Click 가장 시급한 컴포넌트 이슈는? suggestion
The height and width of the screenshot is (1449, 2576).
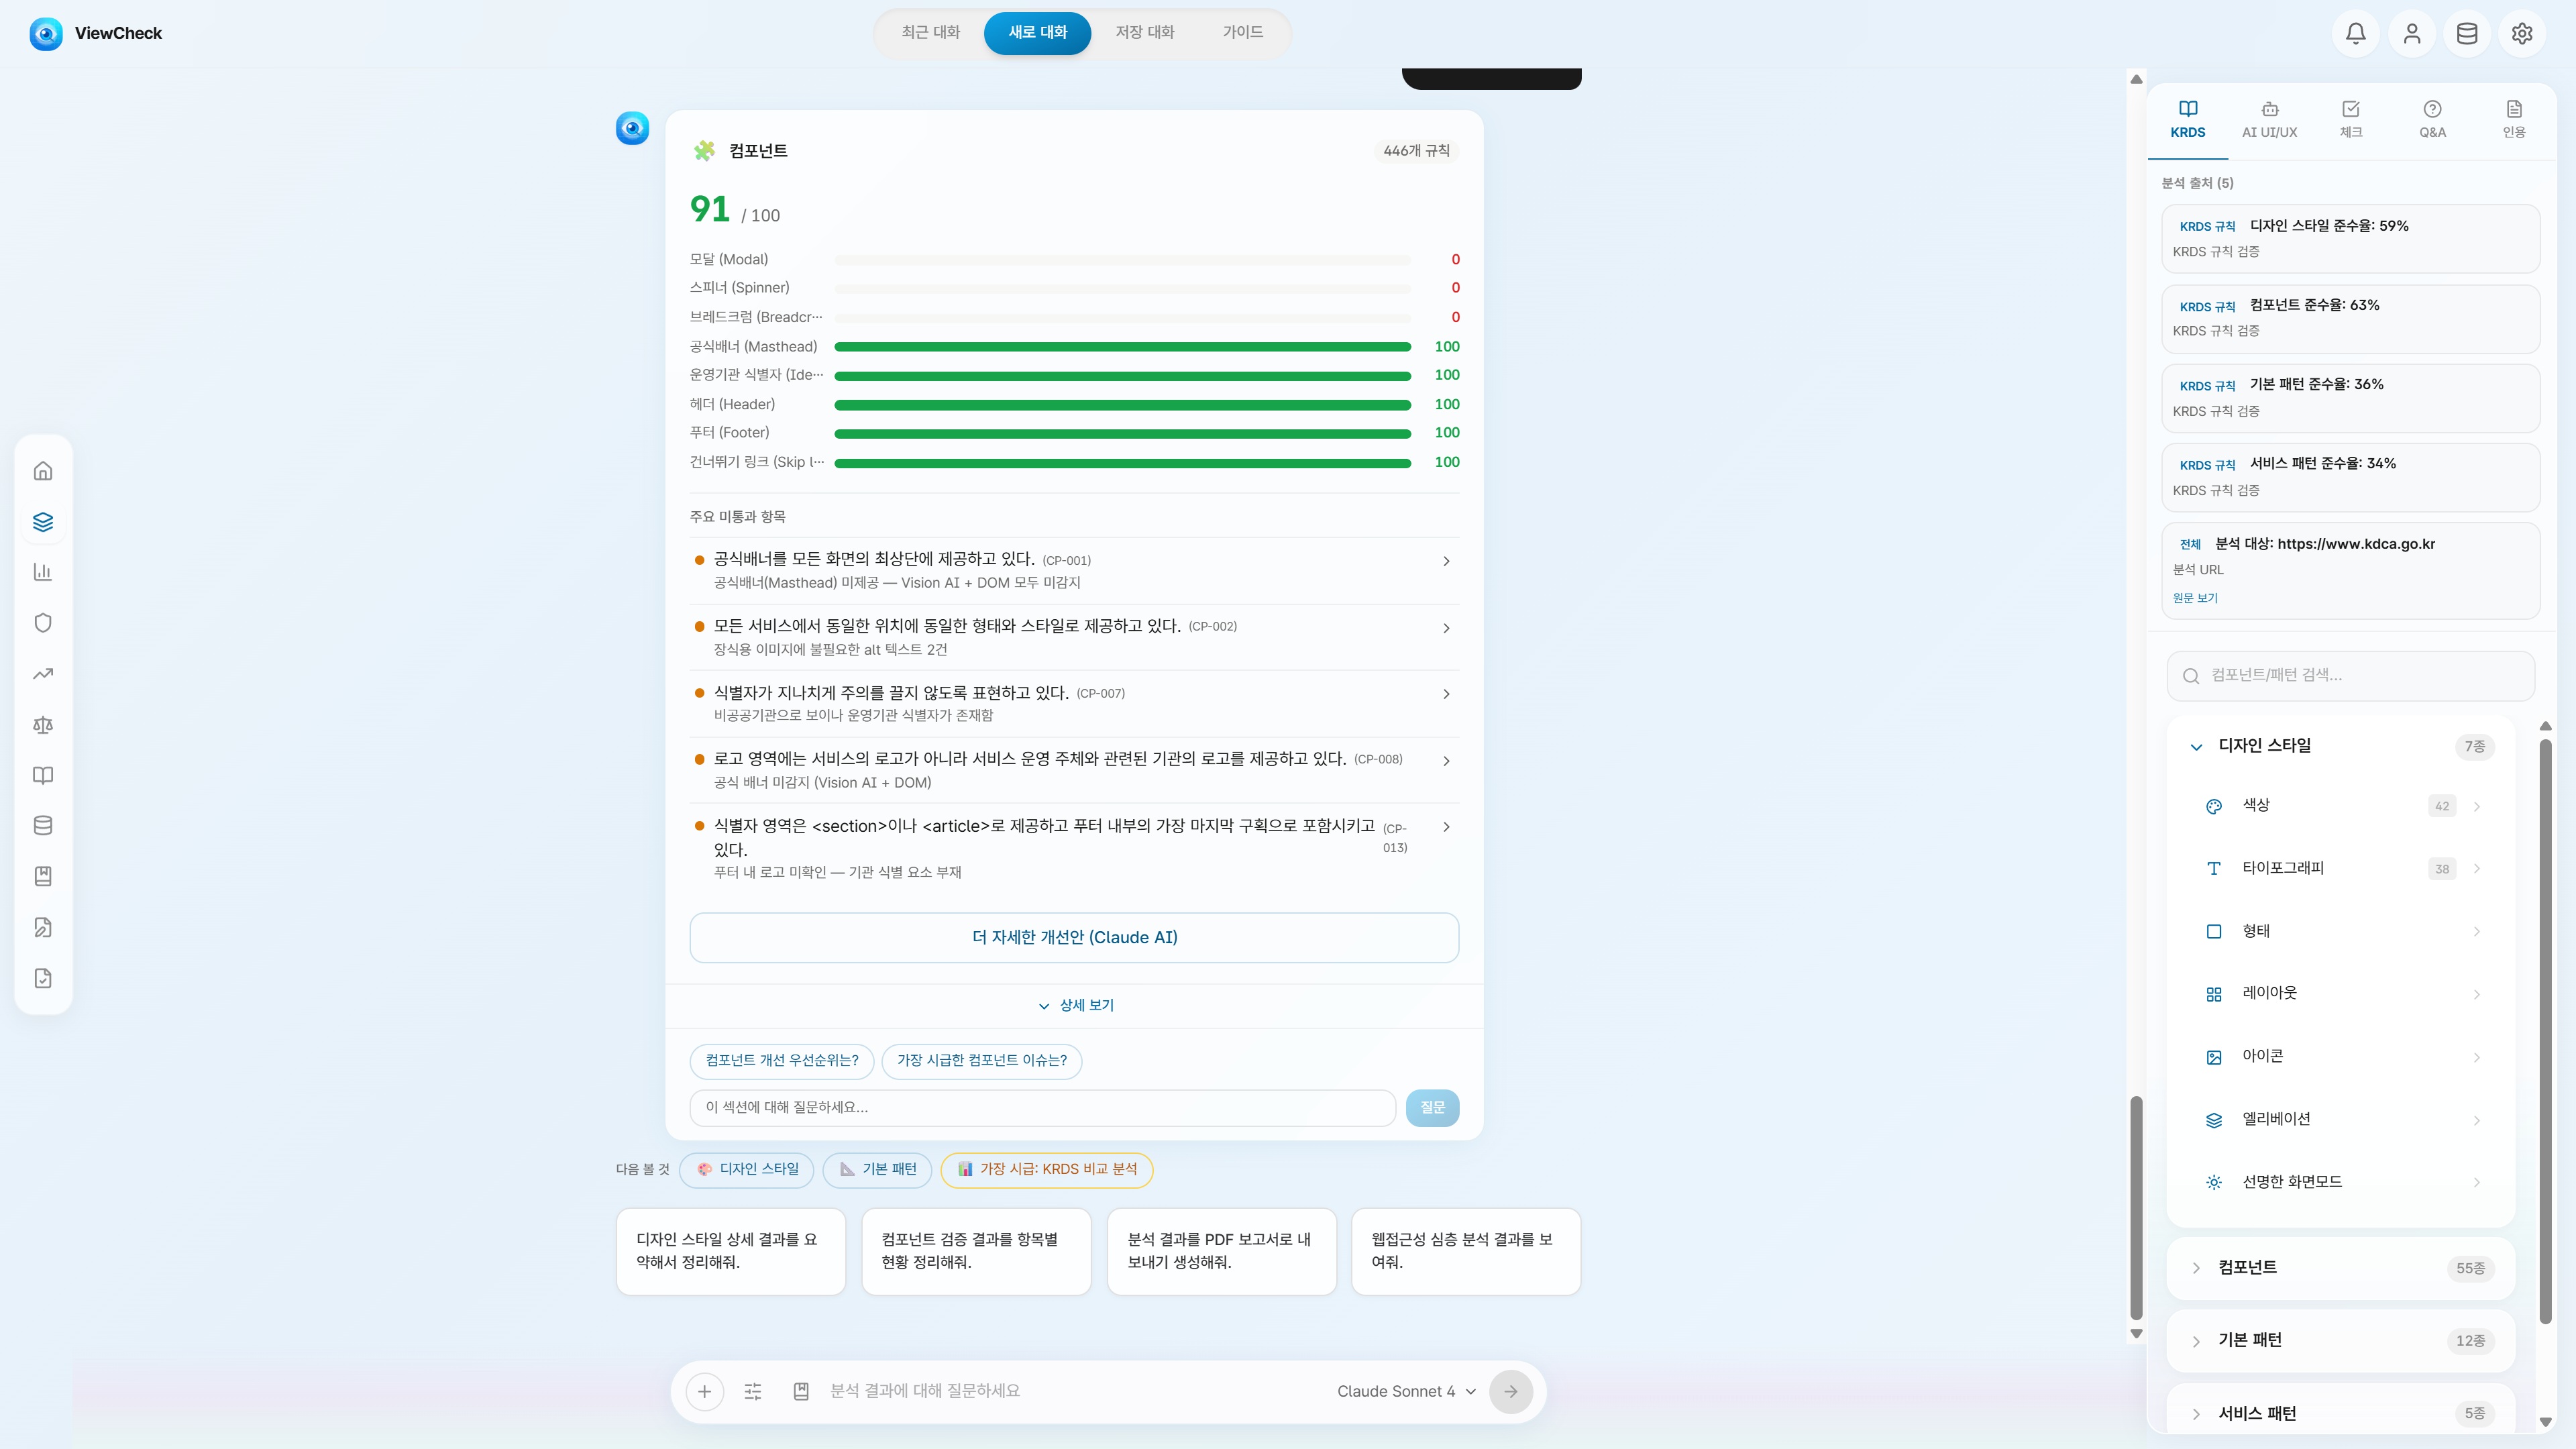[981, 1061]
